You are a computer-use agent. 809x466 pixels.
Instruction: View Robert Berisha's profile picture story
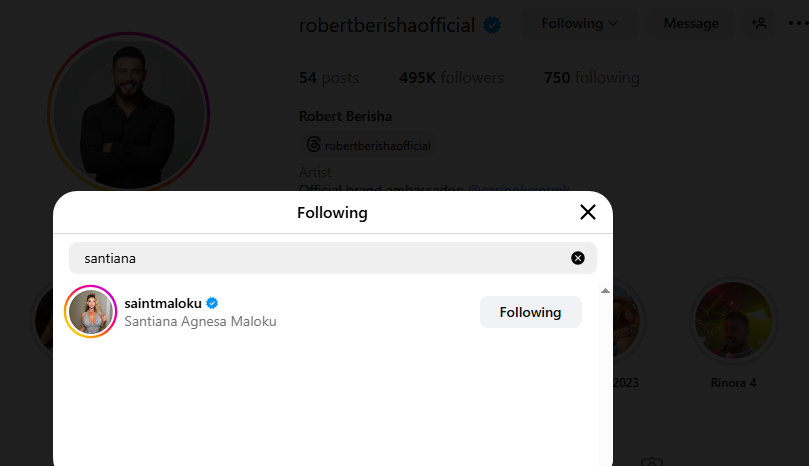pyautogui.click(x=128, y=112)
